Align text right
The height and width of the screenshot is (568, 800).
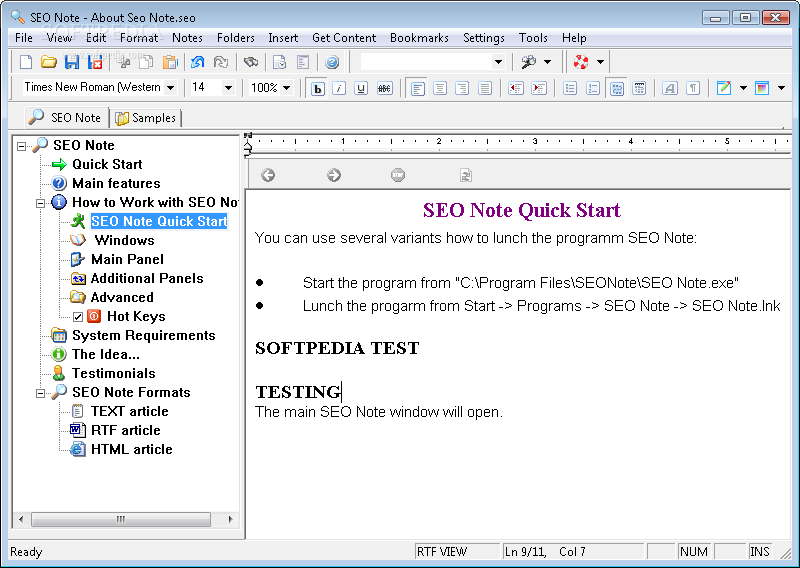pyautogui.click(x=462, y=88)
